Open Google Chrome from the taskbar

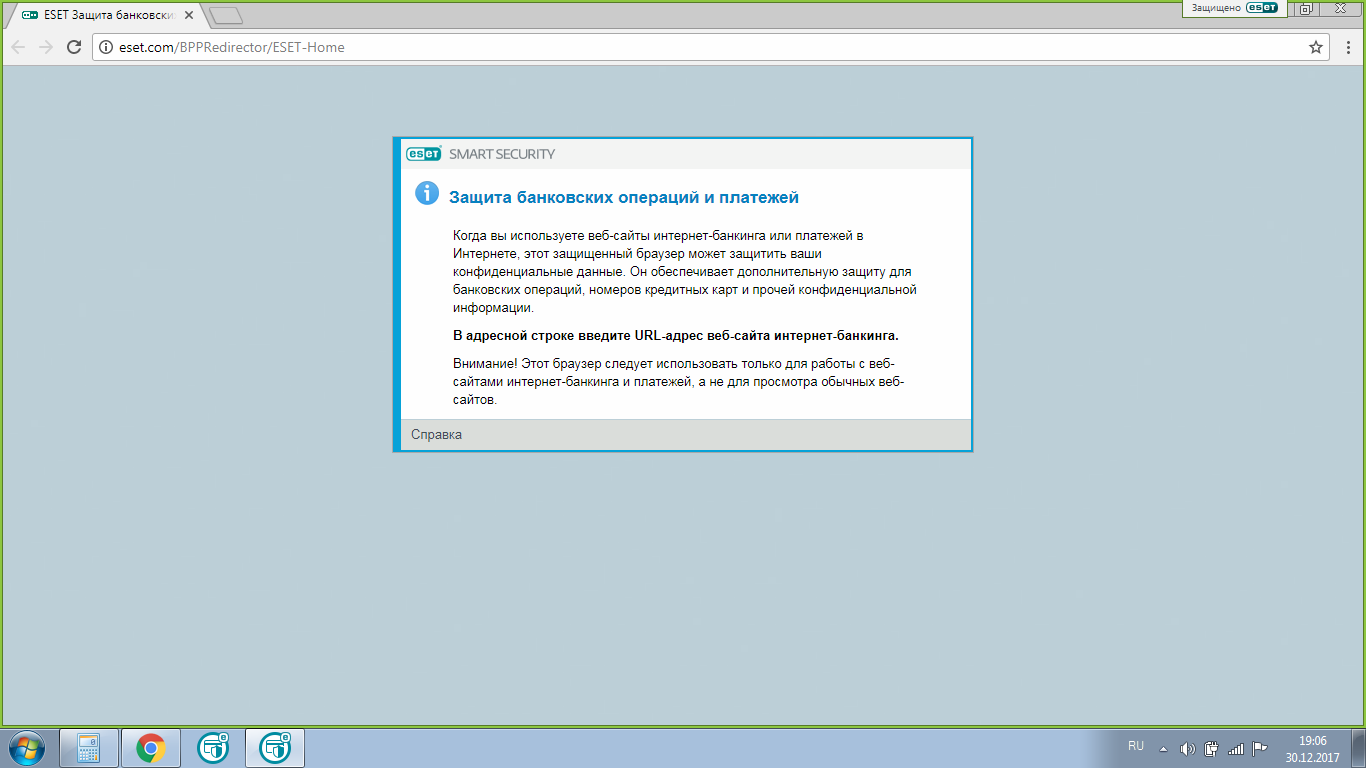click(x=151, y=747)
